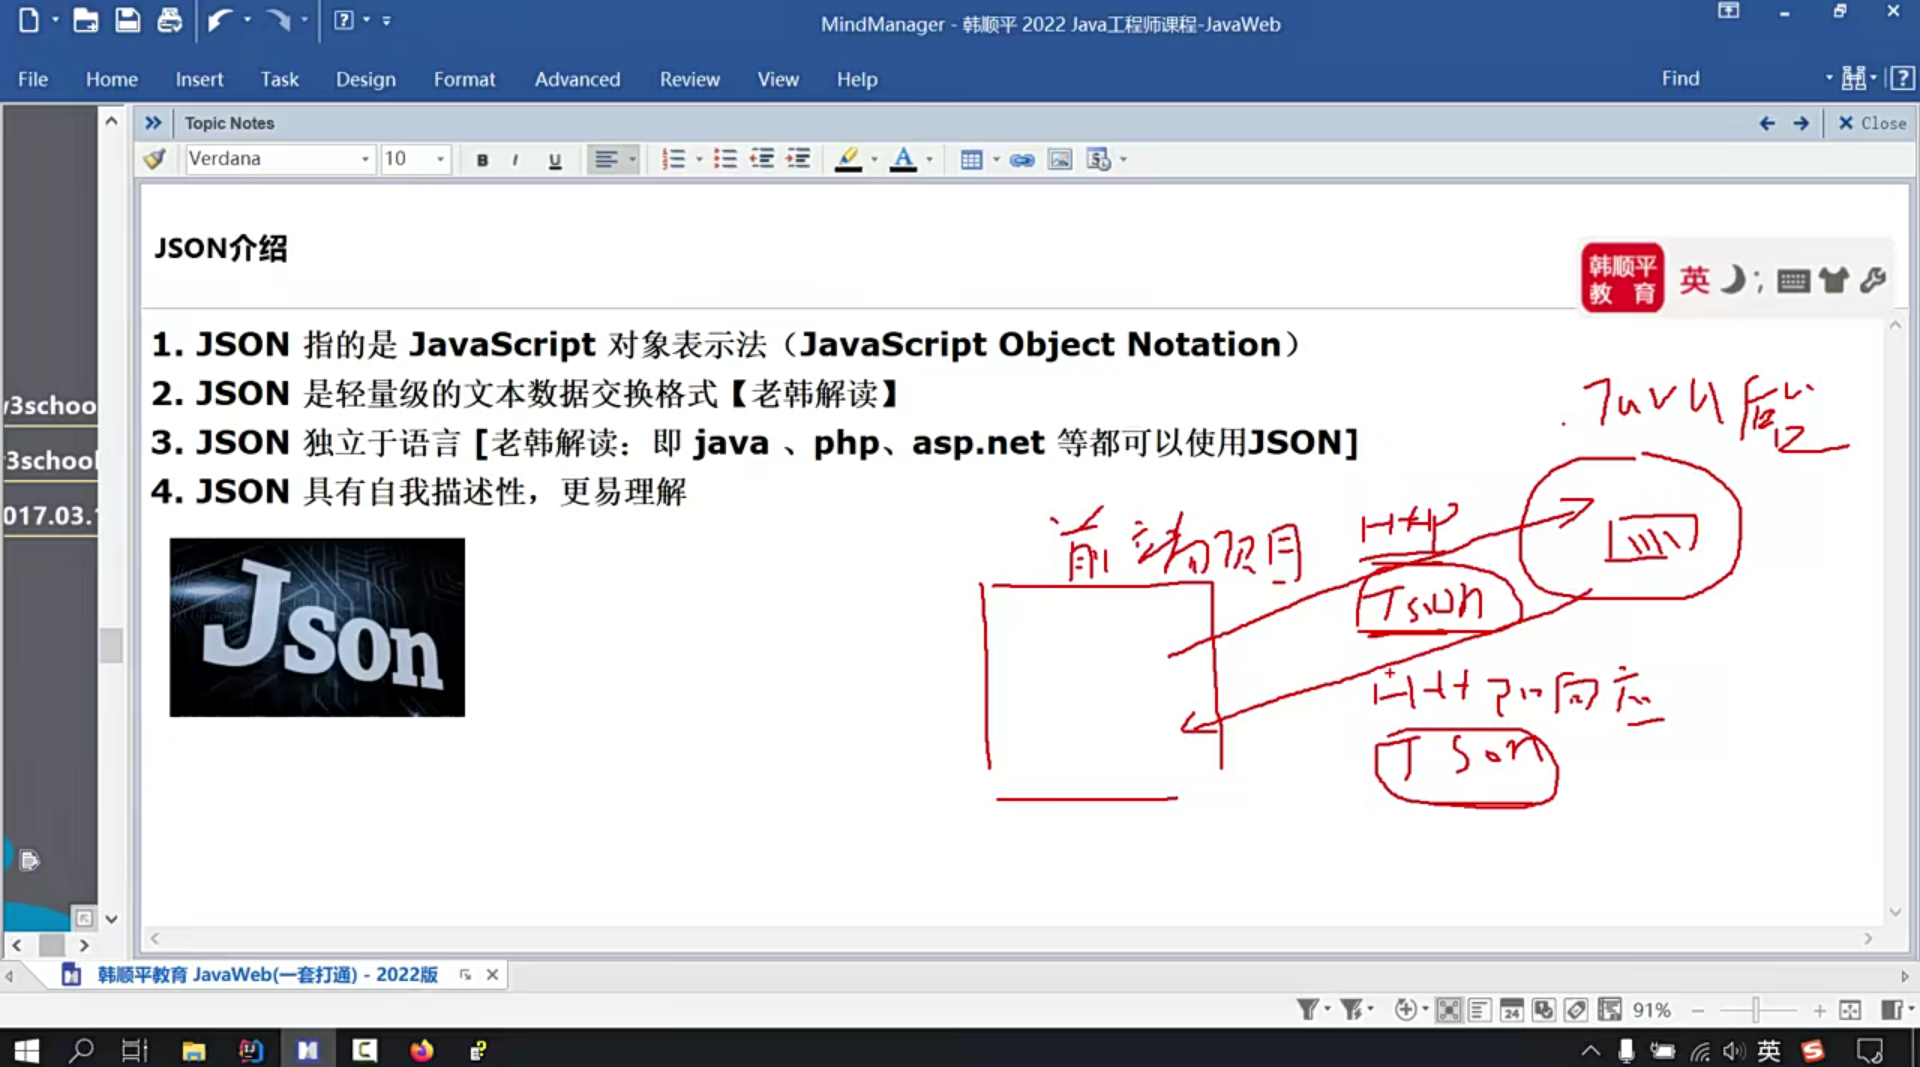The height and width of the screenshot is (1067, 1920).
Task: Click zoom out minus button
Action: (1697, 1010)
